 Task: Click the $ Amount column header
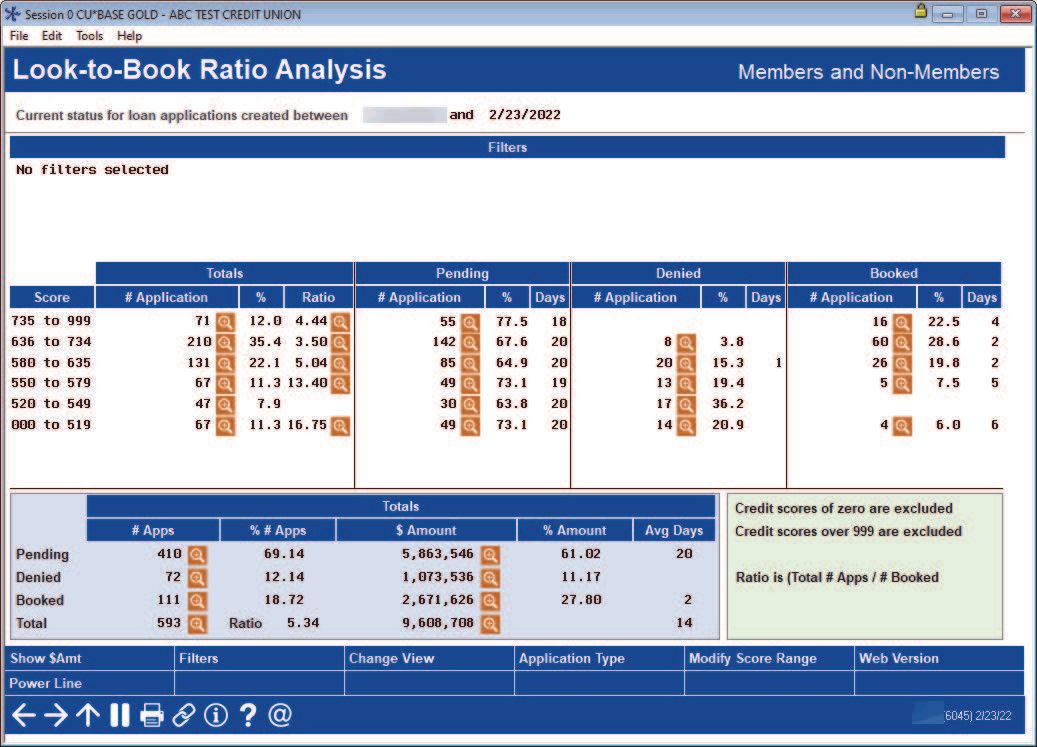(x=426, y=530)
